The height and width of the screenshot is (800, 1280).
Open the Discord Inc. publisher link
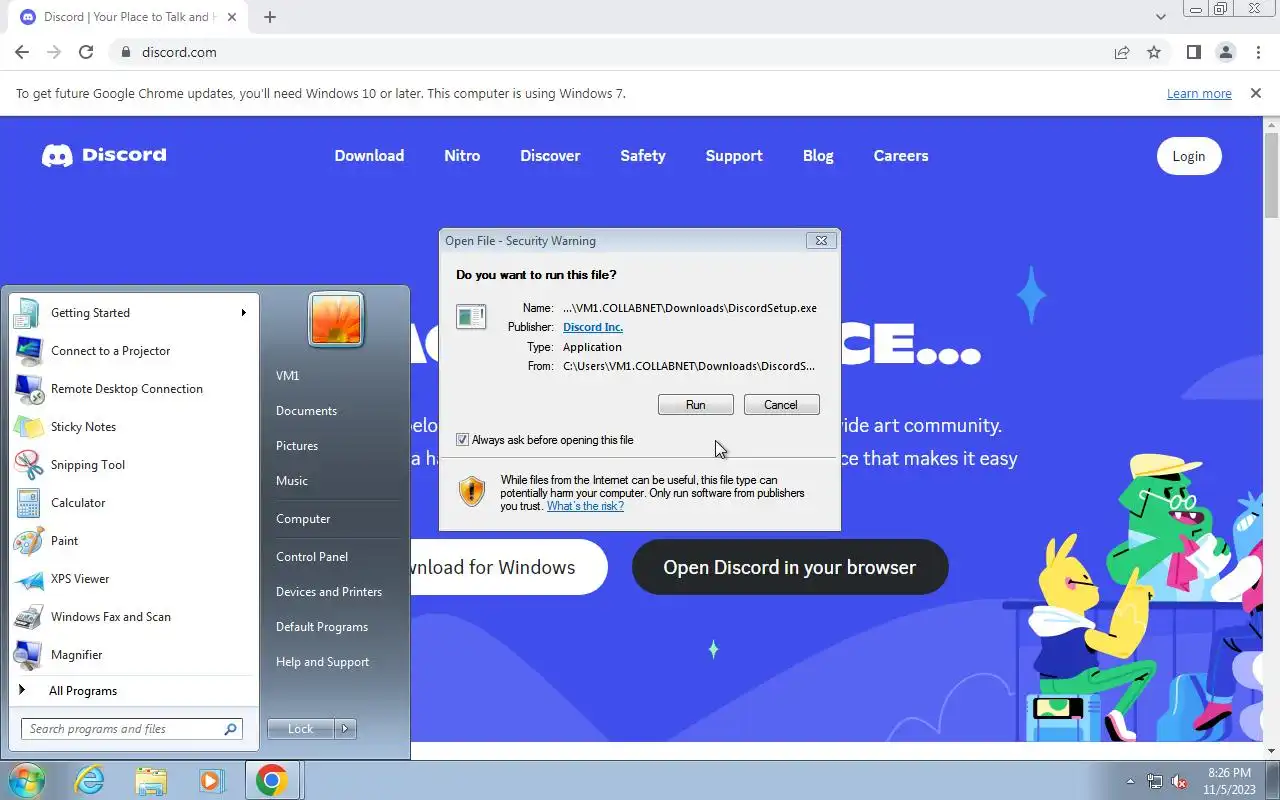click(x=593, y=327)
